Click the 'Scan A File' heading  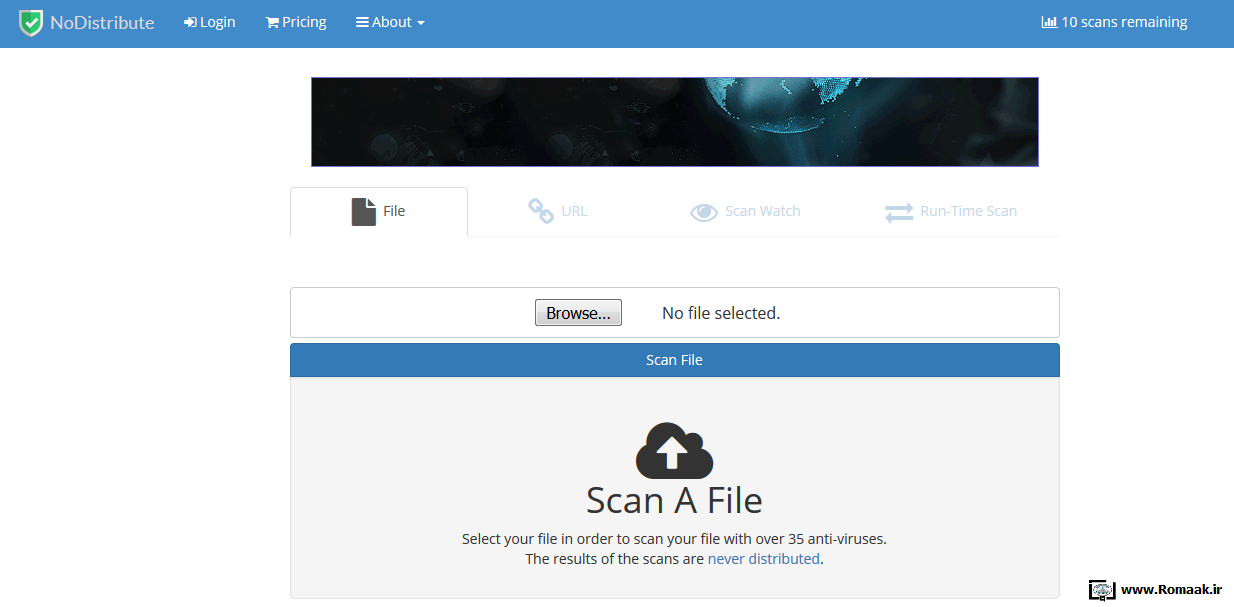[674, 500]
